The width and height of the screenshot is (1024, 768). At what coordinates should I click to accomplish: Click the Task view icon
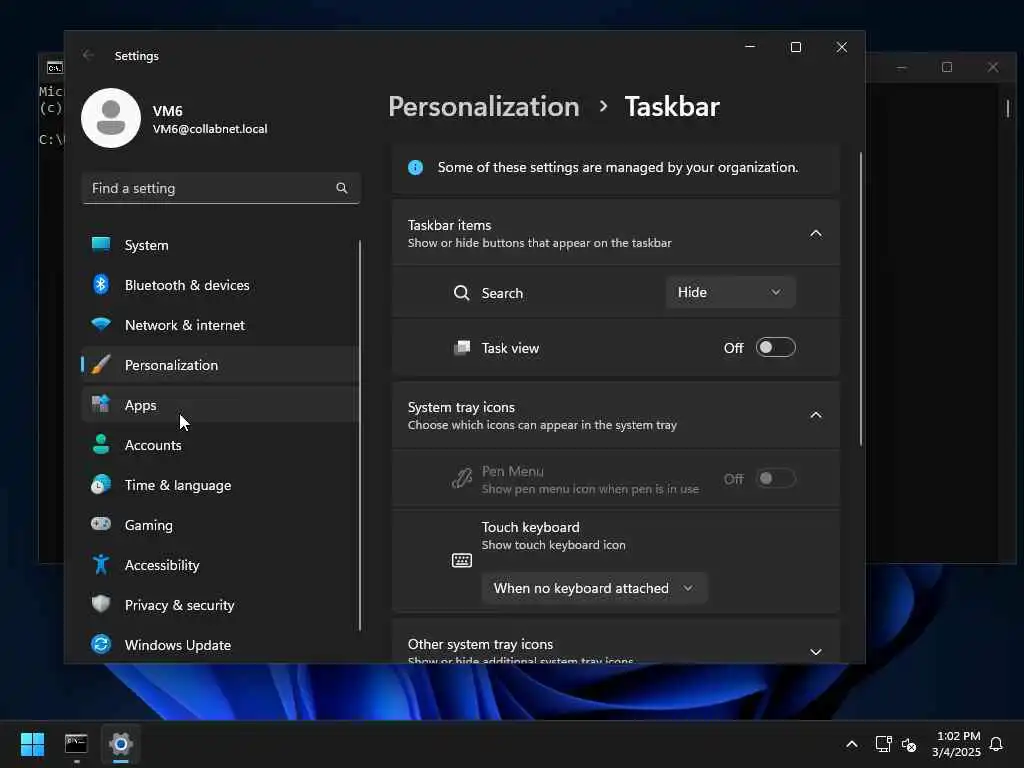462,347
